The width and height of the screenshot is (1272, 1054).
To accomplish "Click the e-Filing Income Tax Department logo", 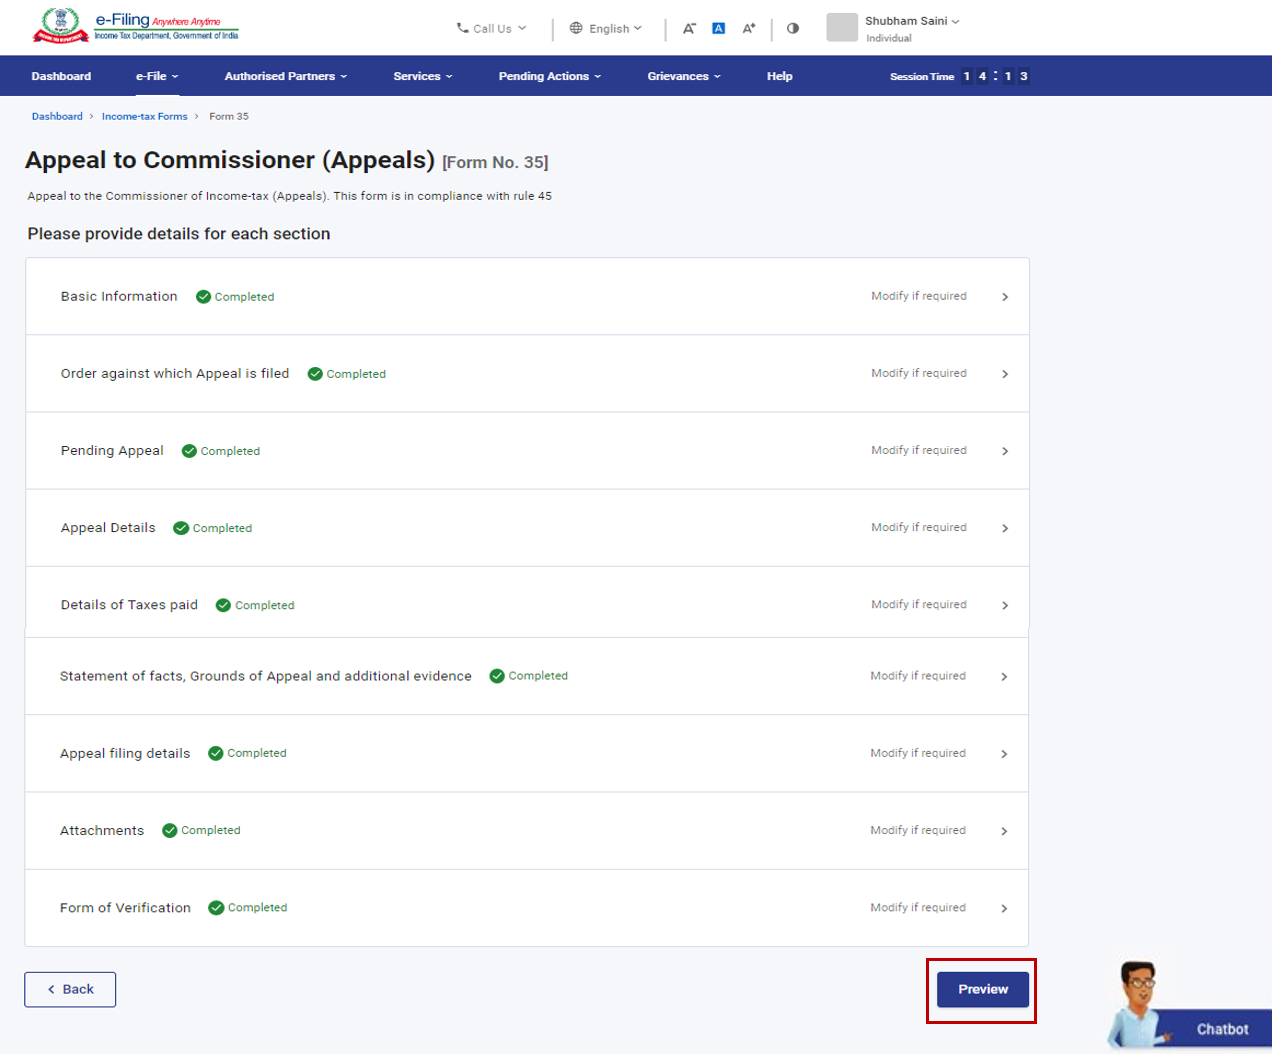I will click(136, 26).
